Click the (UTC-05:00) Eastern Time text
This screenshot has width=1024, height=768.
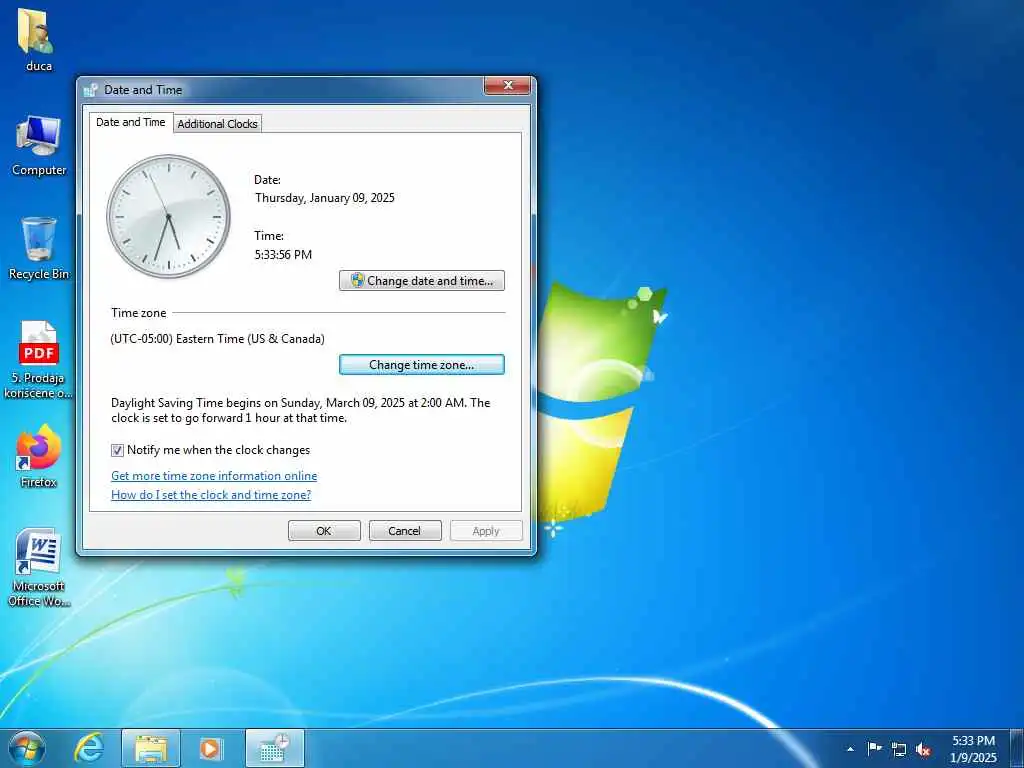pos(217,339)
